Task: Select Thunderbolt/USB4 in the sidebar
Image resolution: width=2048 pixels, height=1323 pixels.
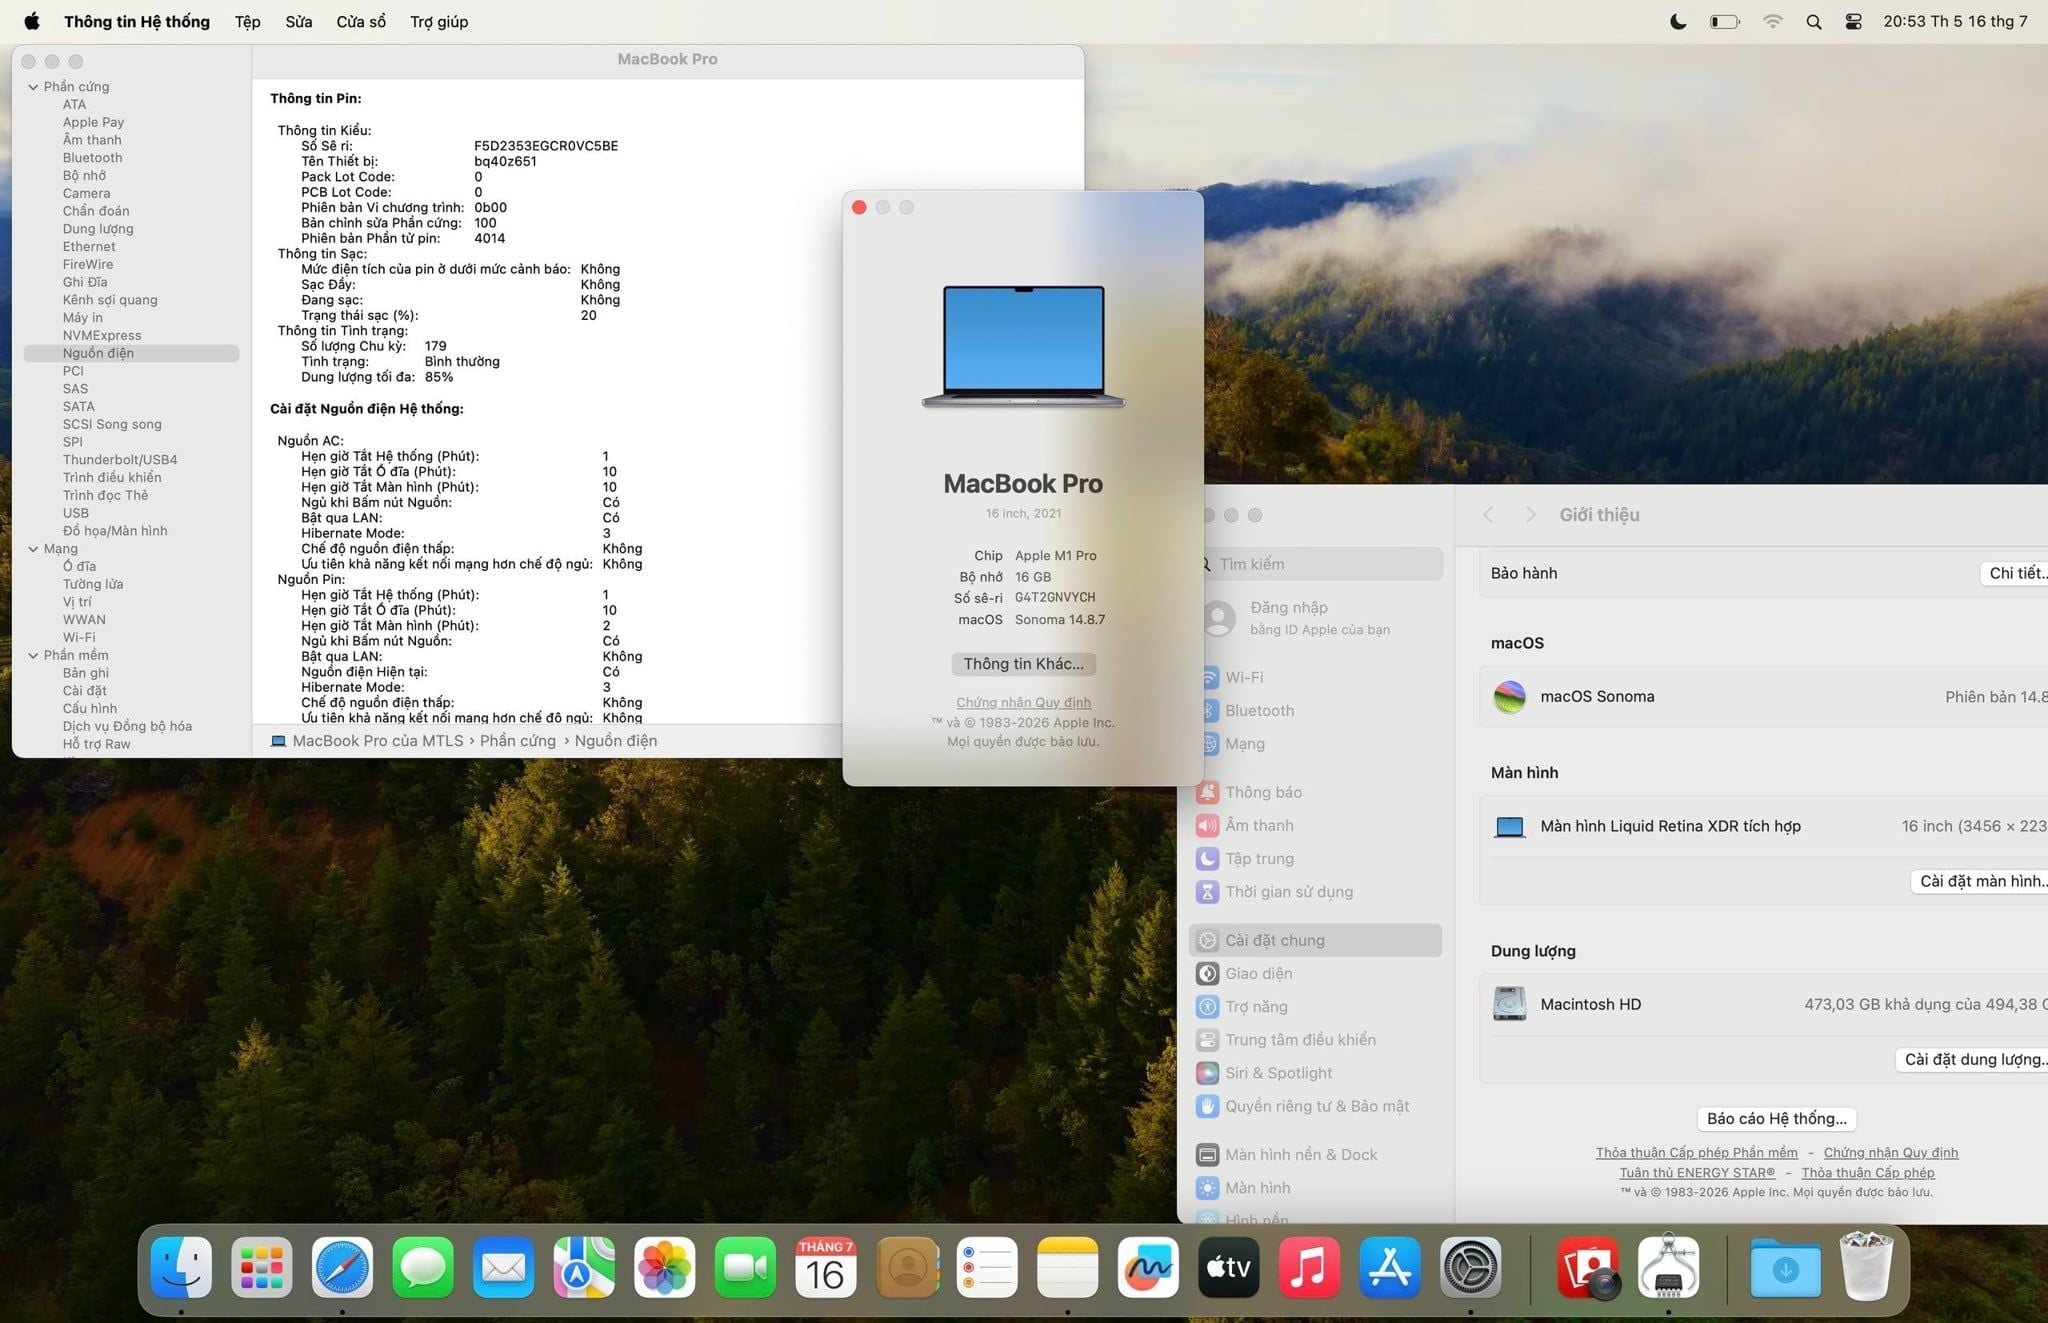Action: (x=120, y=460)
